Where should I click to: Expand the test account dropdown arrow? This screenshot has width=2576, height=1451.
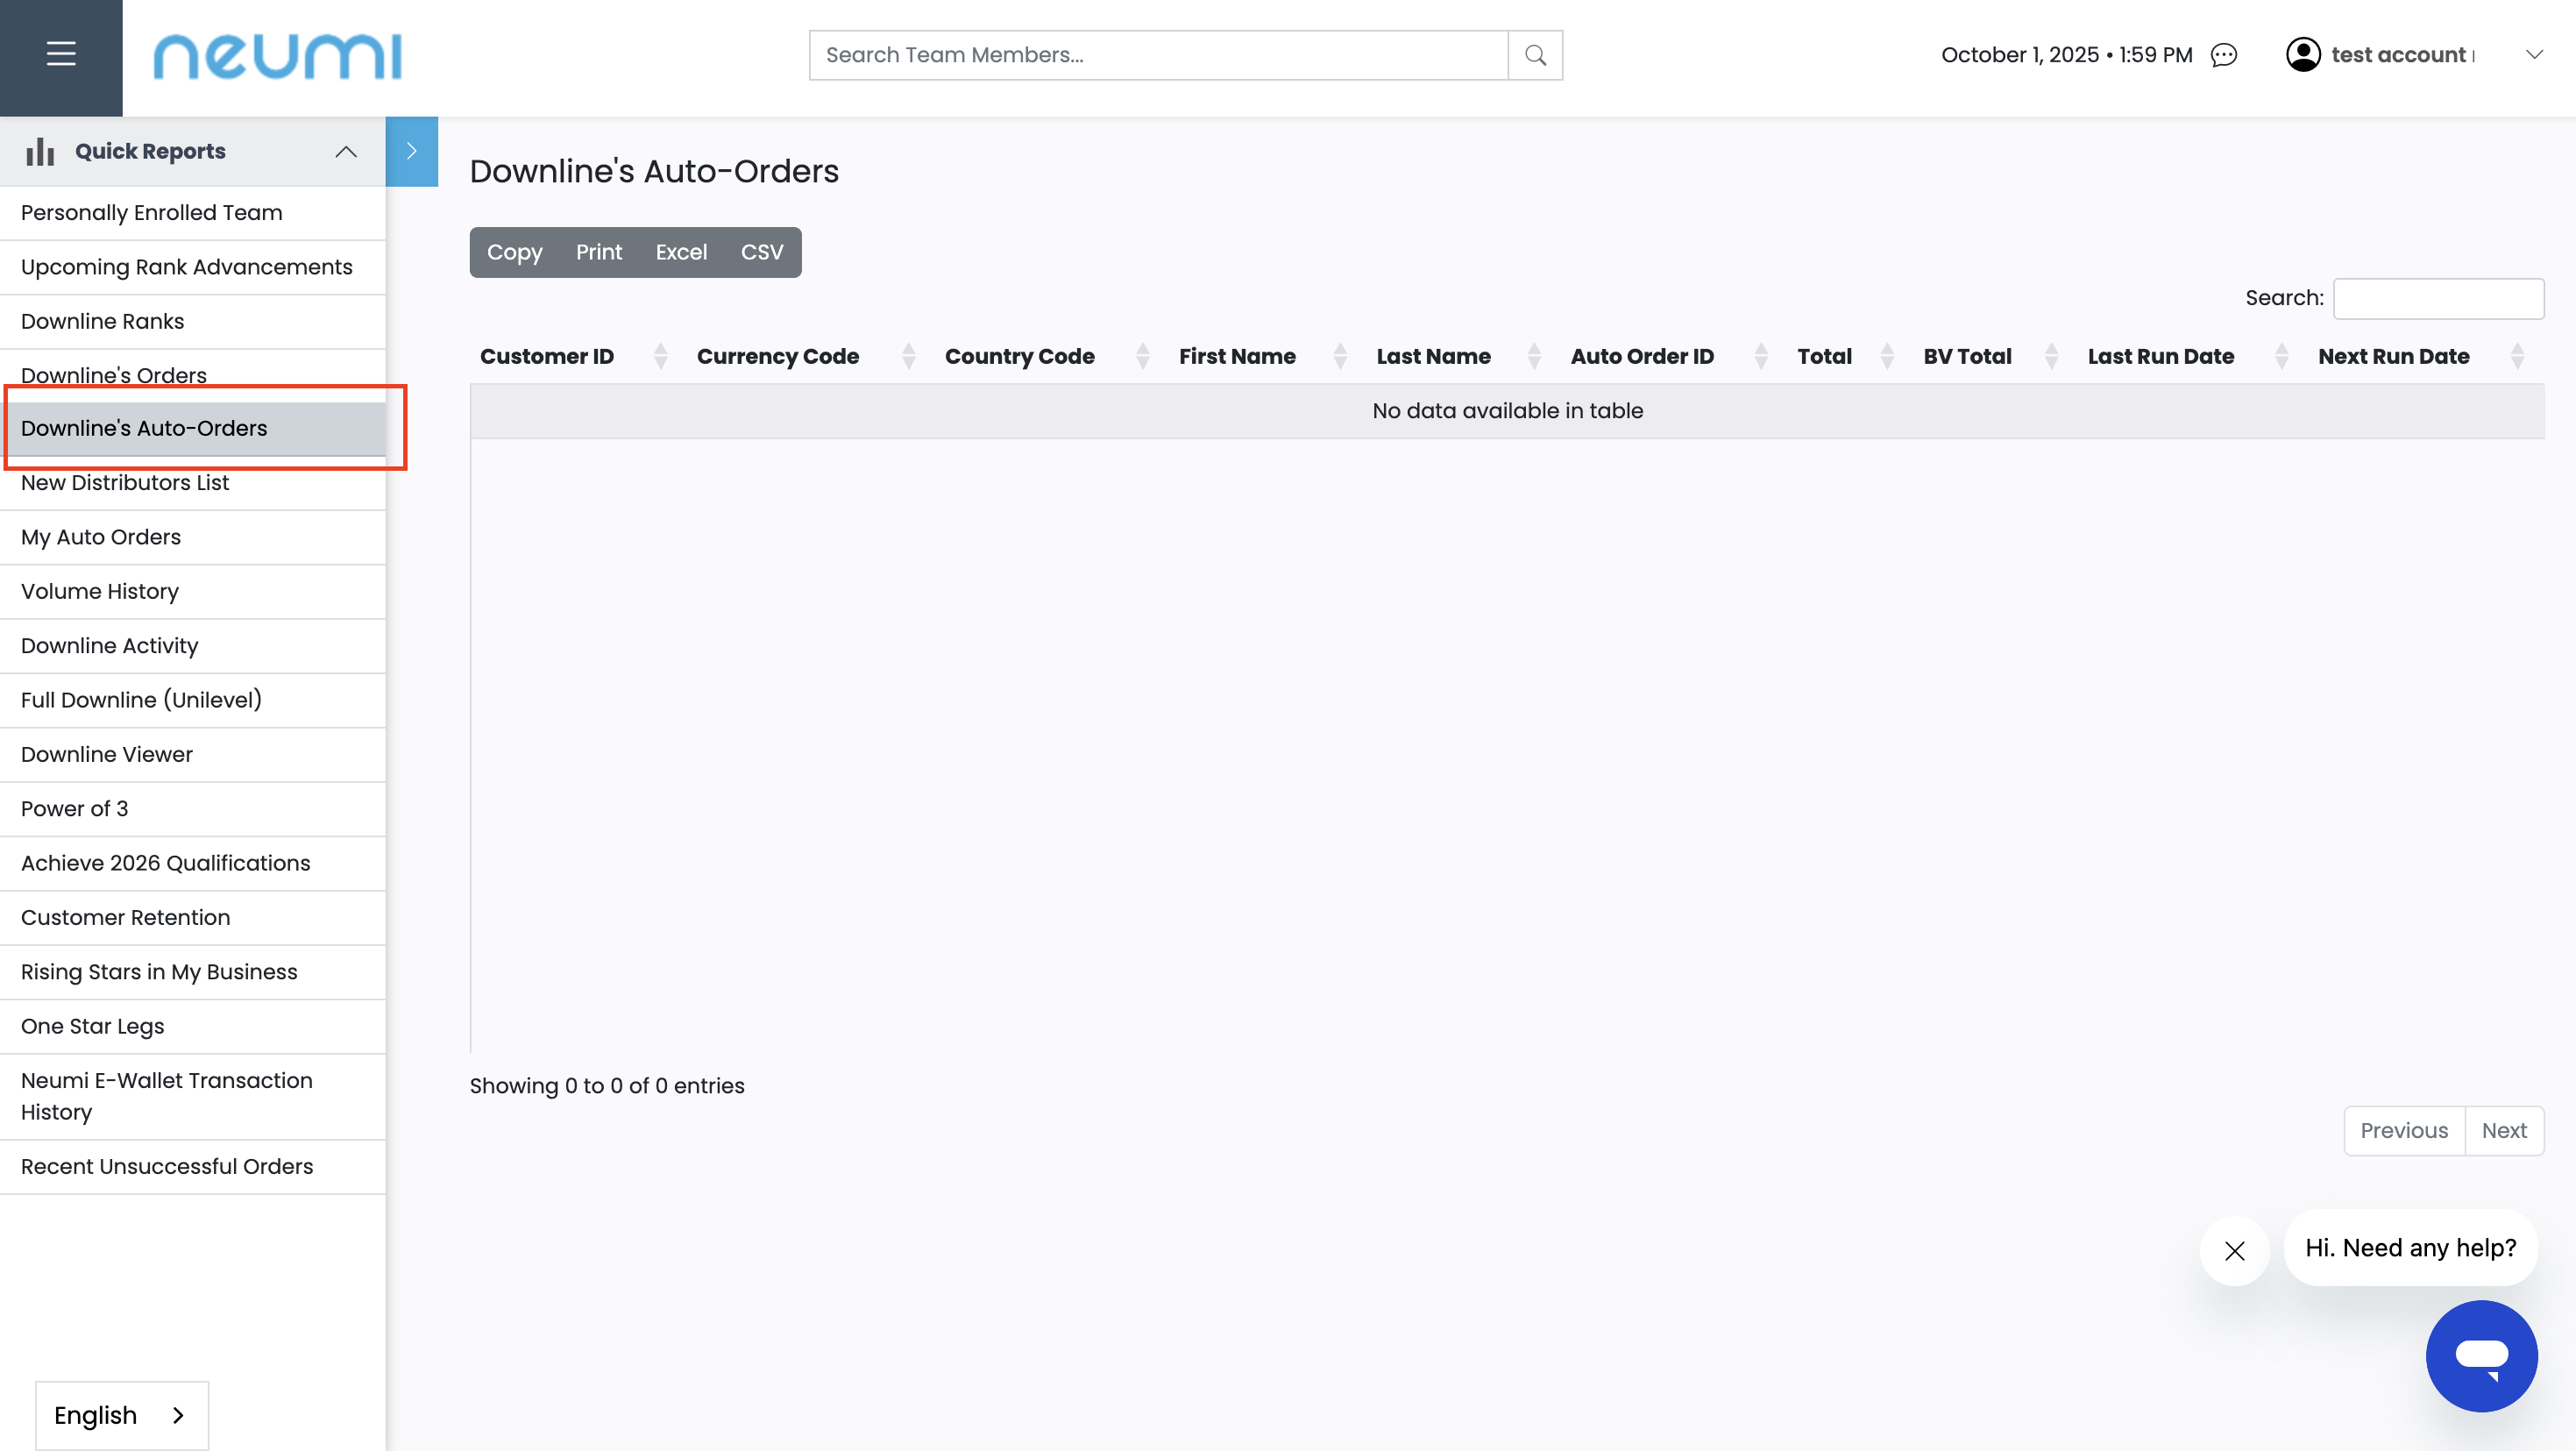tap(2533, 55)
